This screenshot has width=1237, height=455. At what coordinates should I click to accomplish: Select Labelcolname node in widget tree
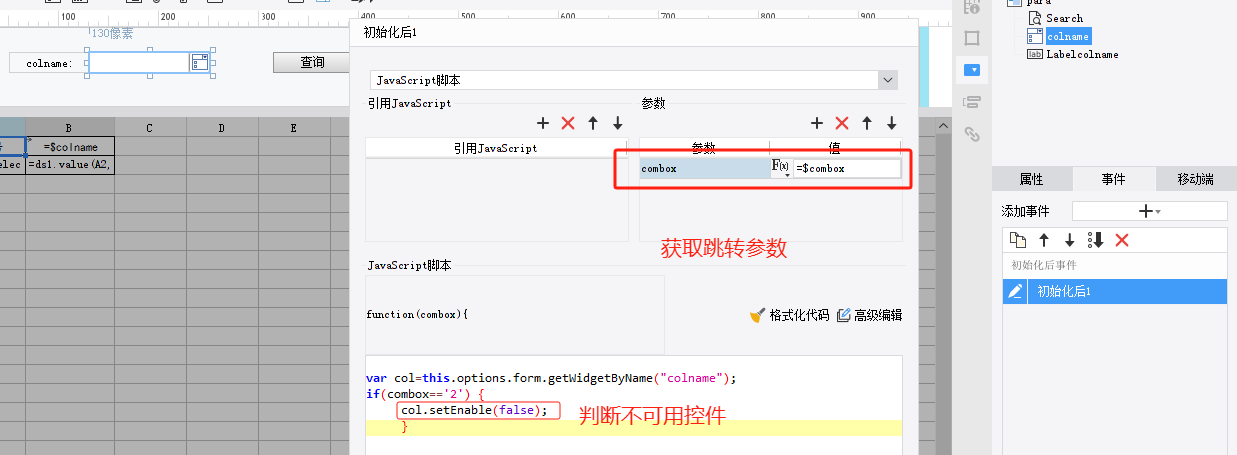[x=1082, y=54]
